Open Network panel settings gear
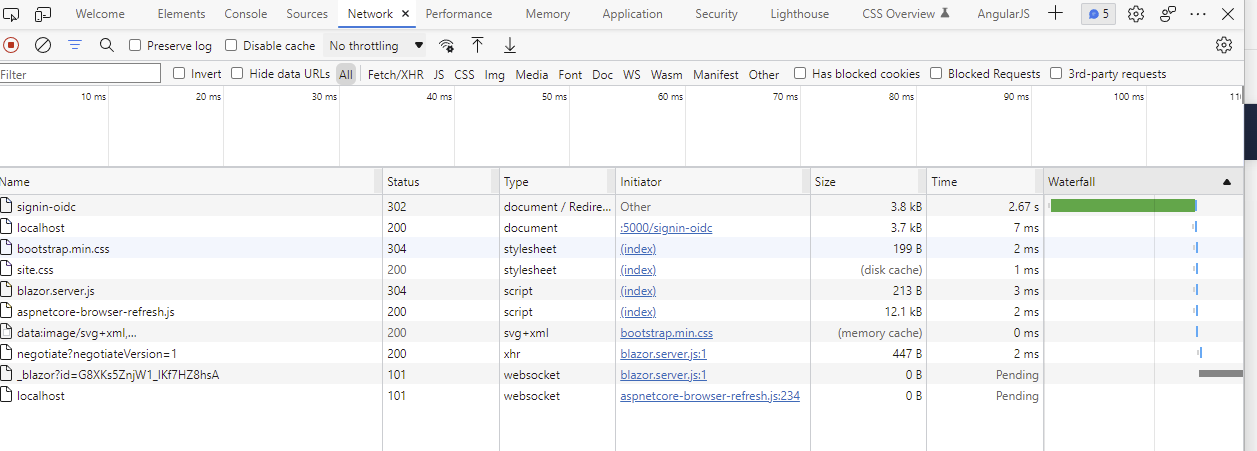This screenshot has height=451, width=1257. (x=1224, y=45)
